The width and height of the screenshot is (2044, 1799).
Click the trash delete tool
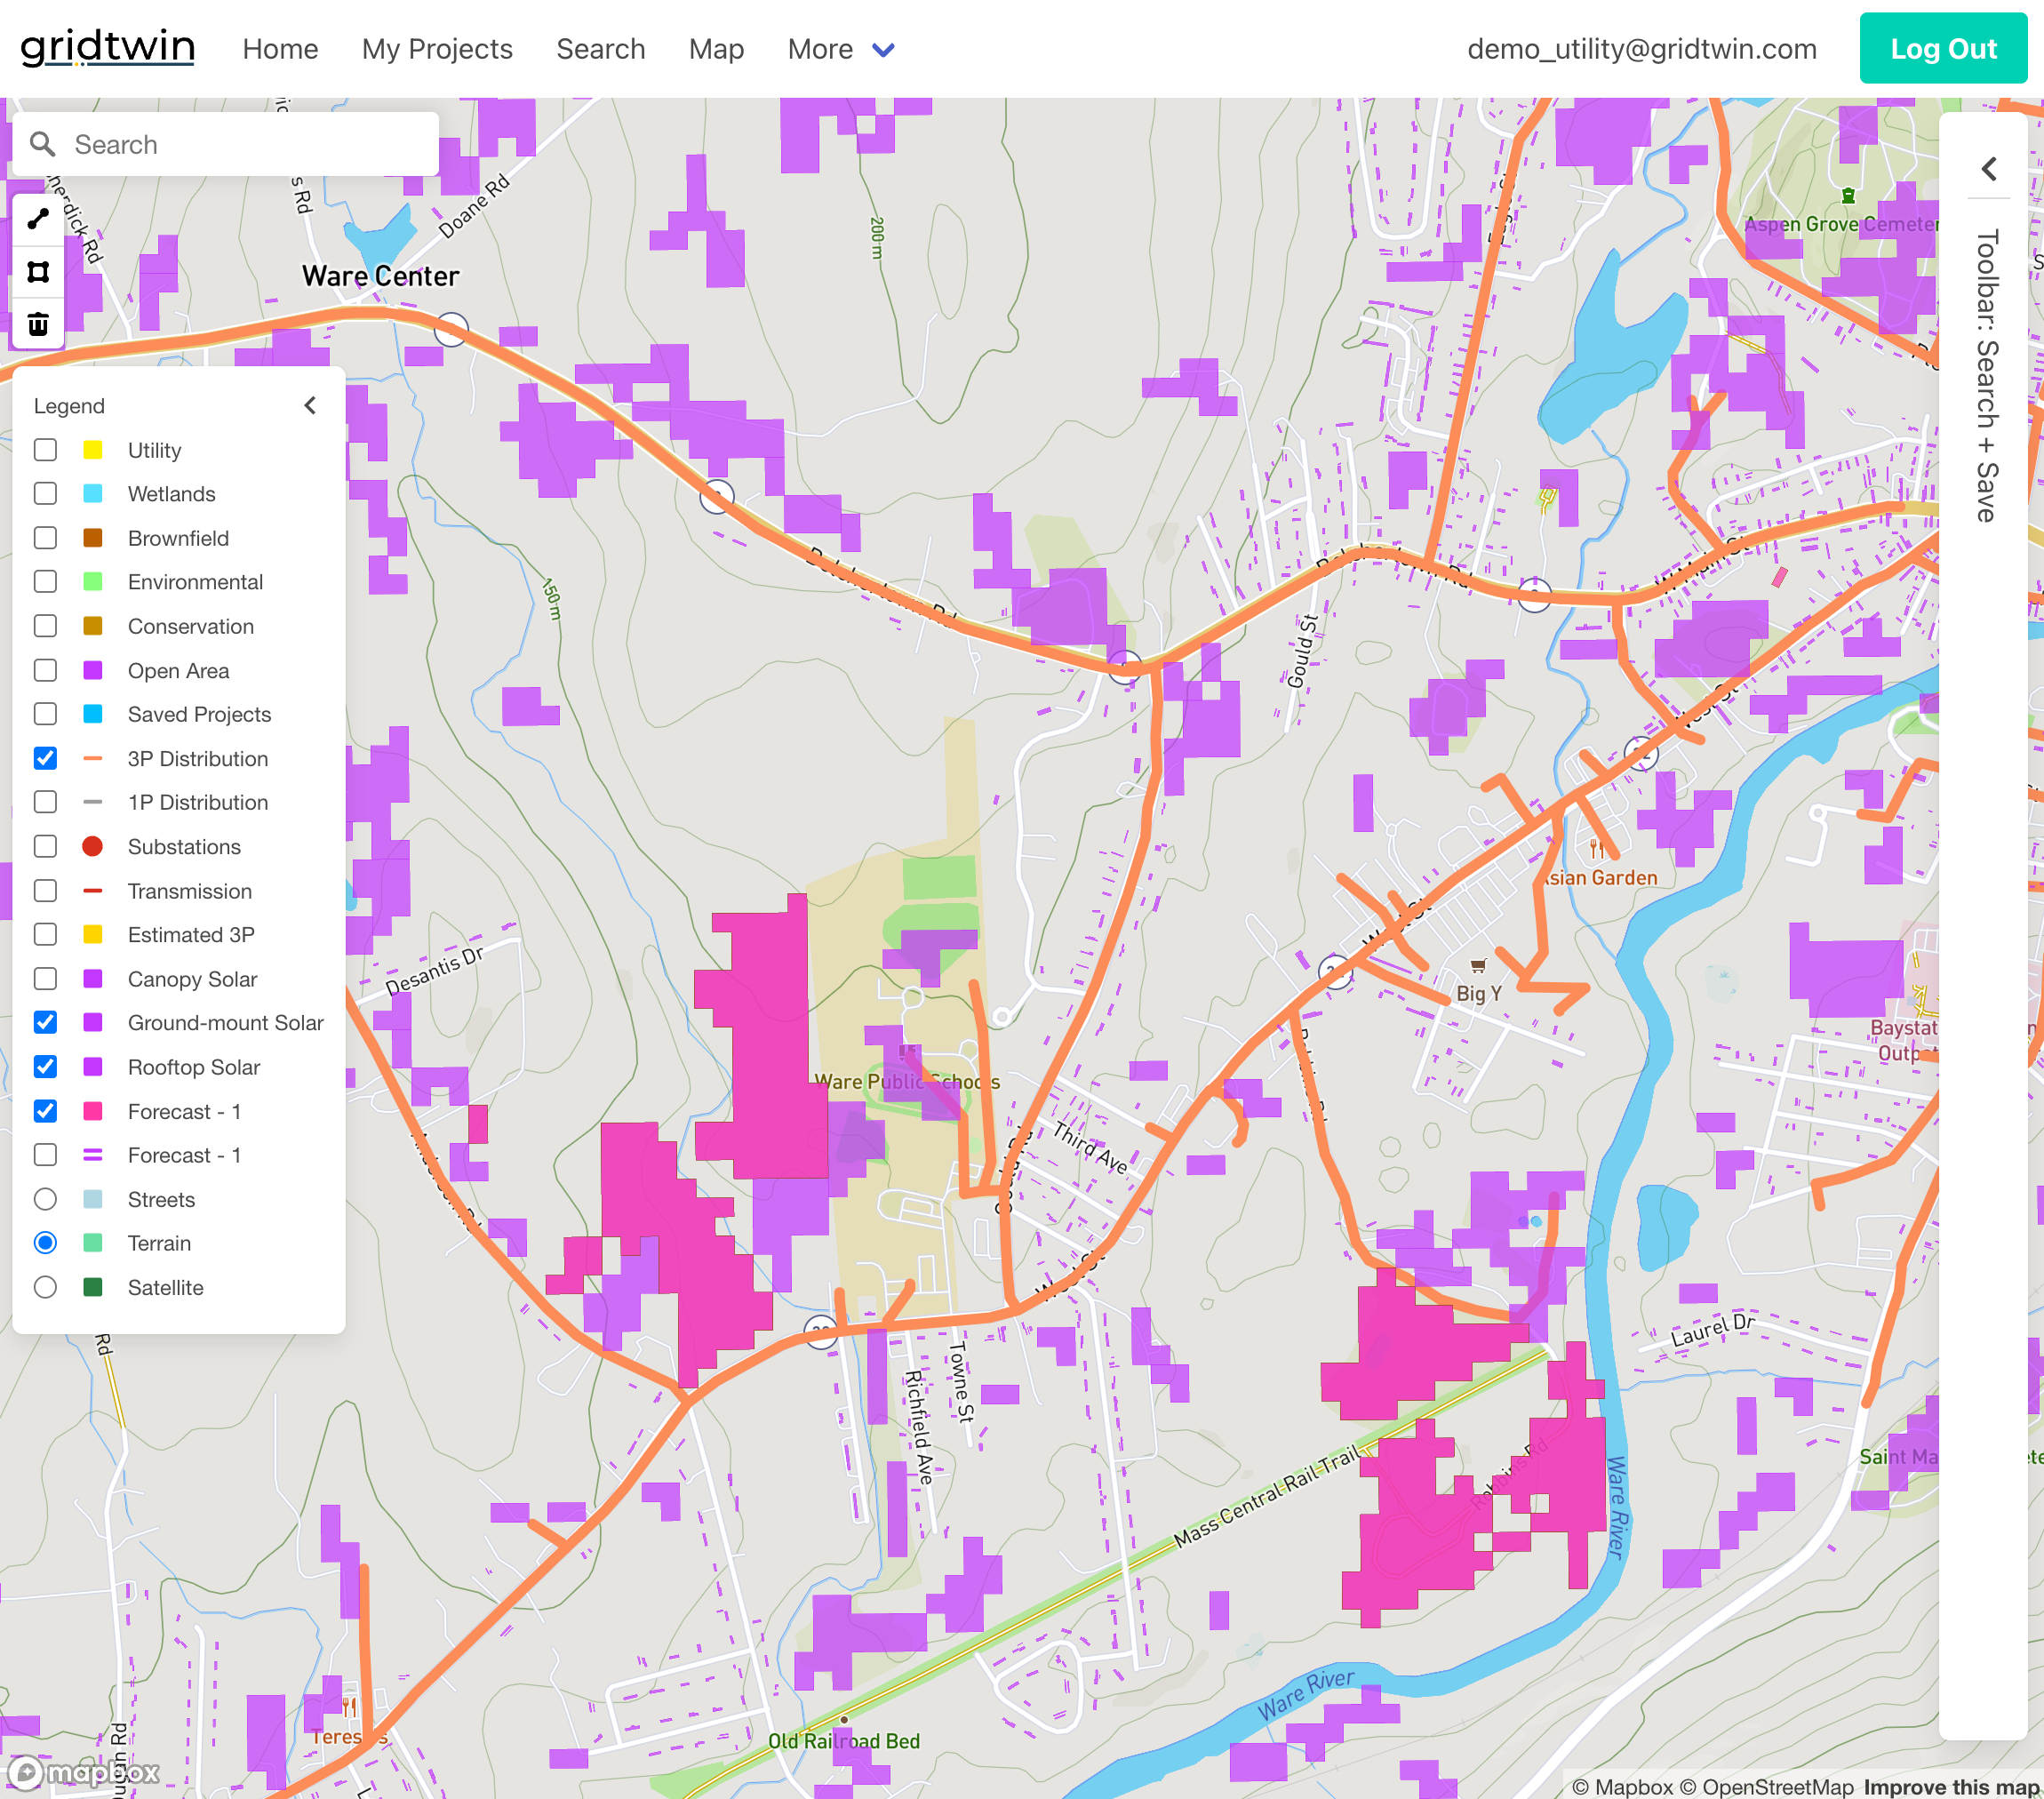click(38, 324)
